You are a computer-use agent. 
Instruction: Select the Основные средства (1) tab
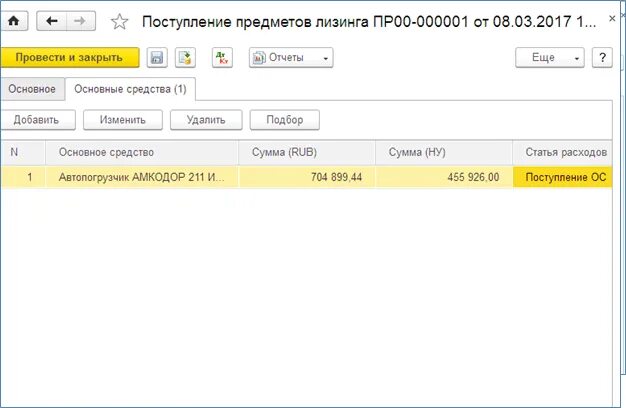(130, 89)
